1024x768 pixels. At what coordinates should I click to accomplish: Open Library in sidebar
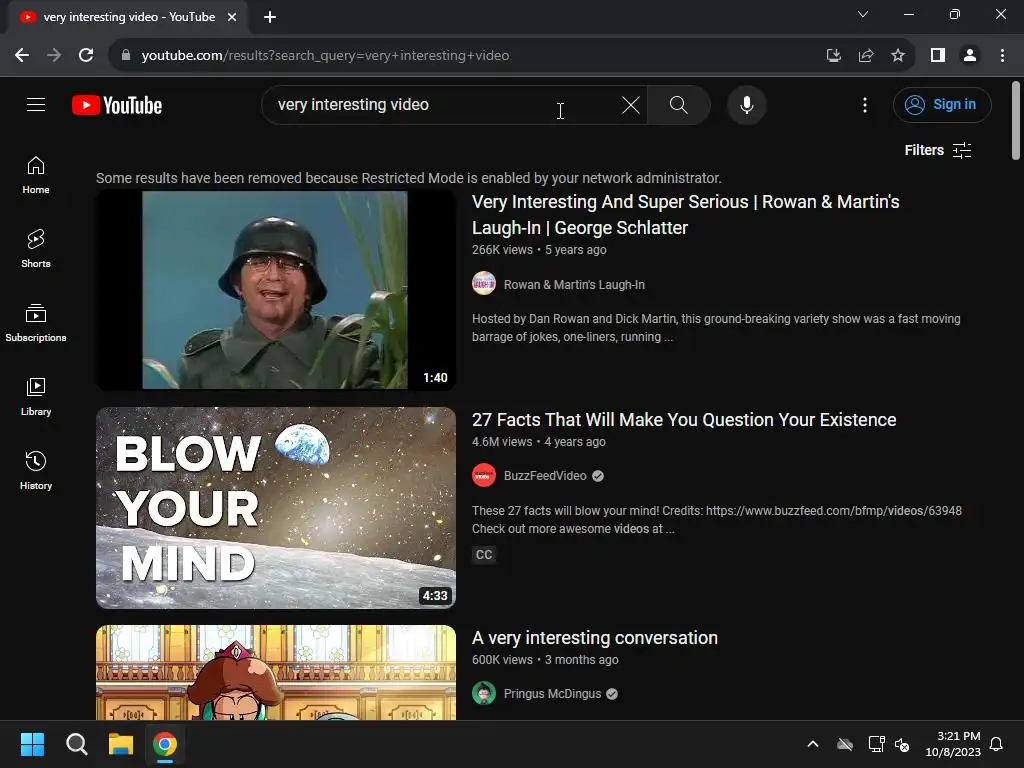pyautogui.click(x=36, y=396)
